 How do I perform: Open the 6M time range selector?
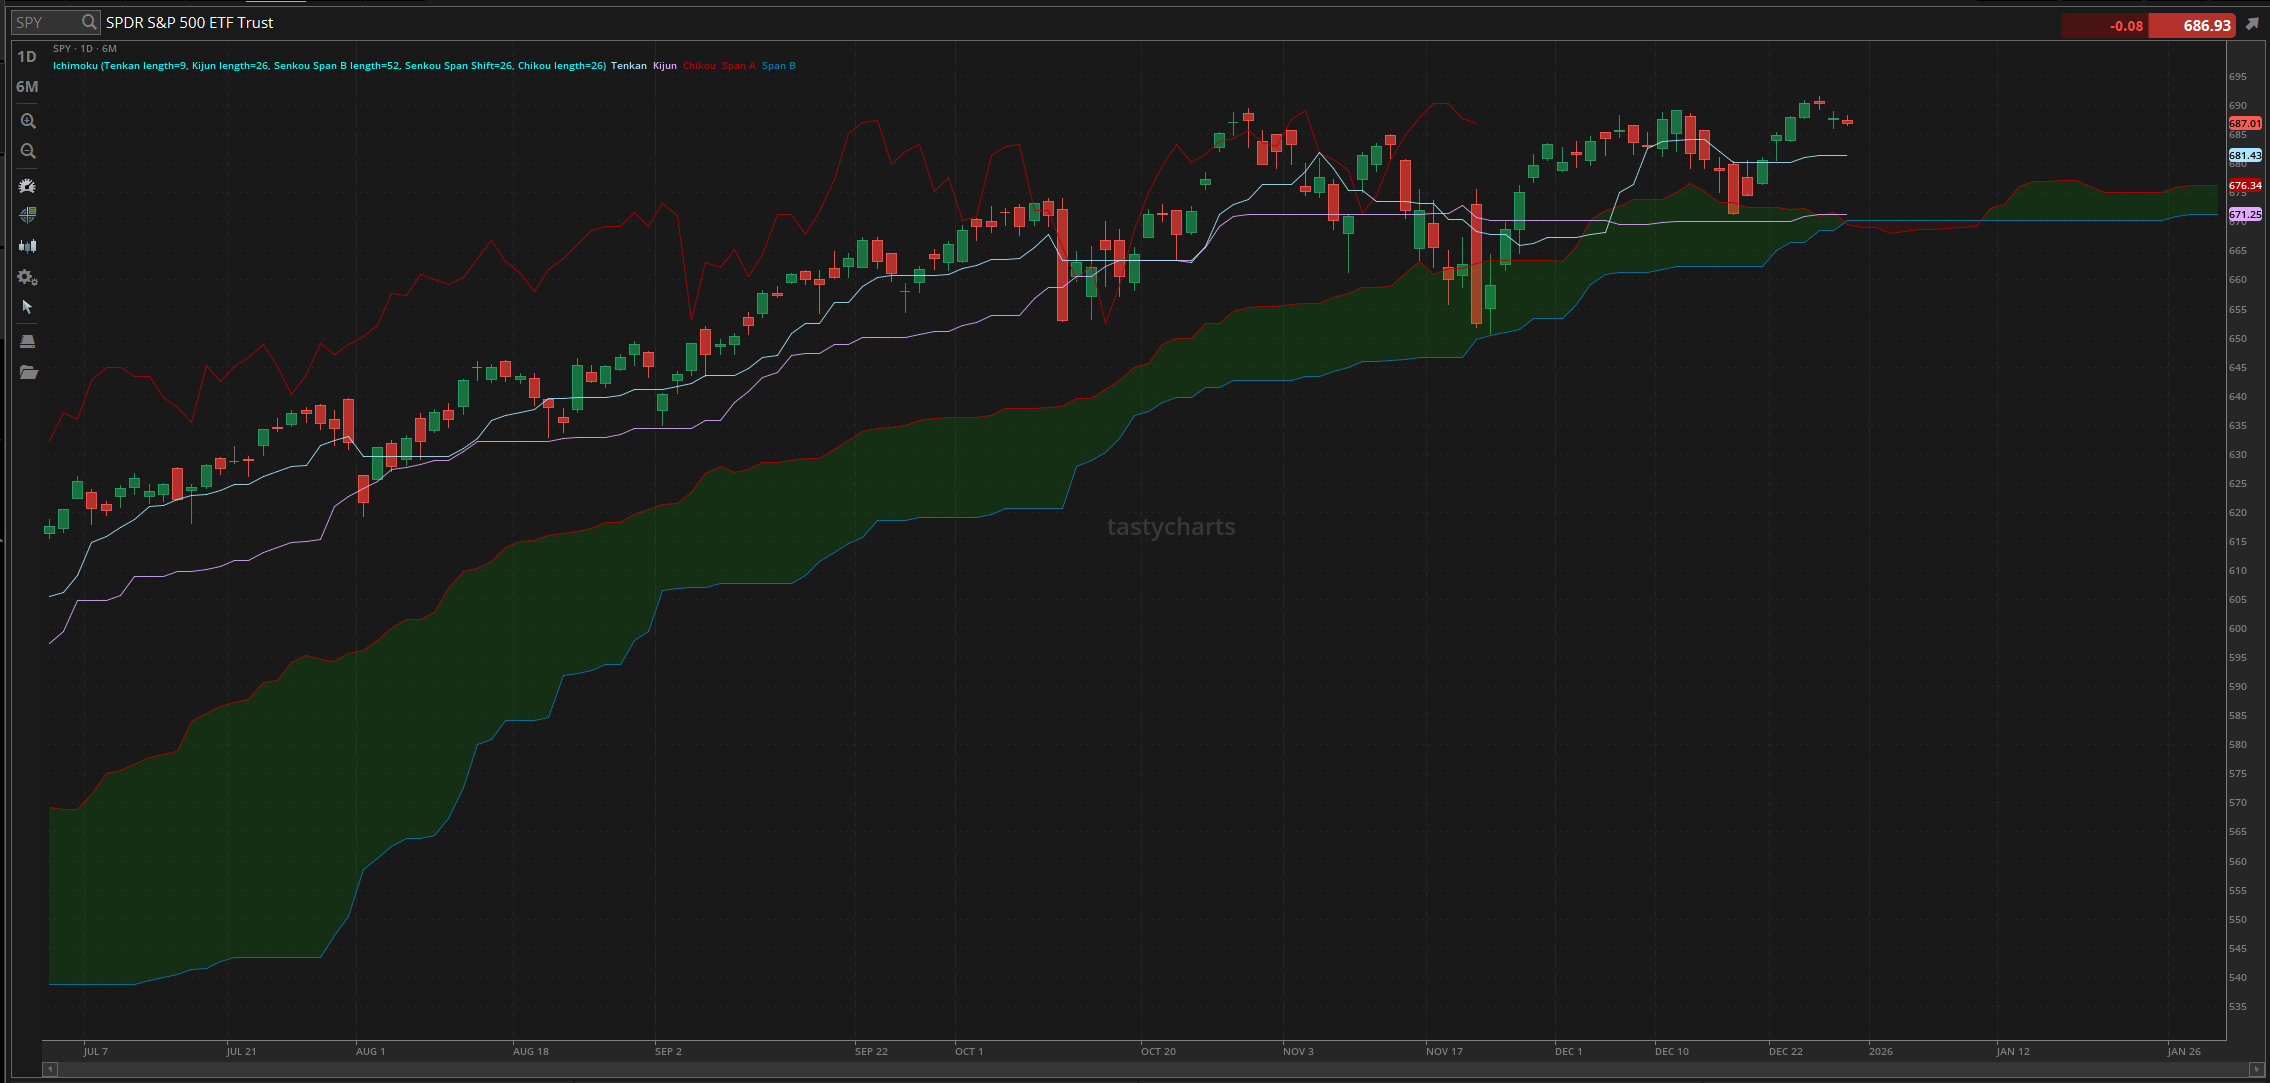coord(27,87)
